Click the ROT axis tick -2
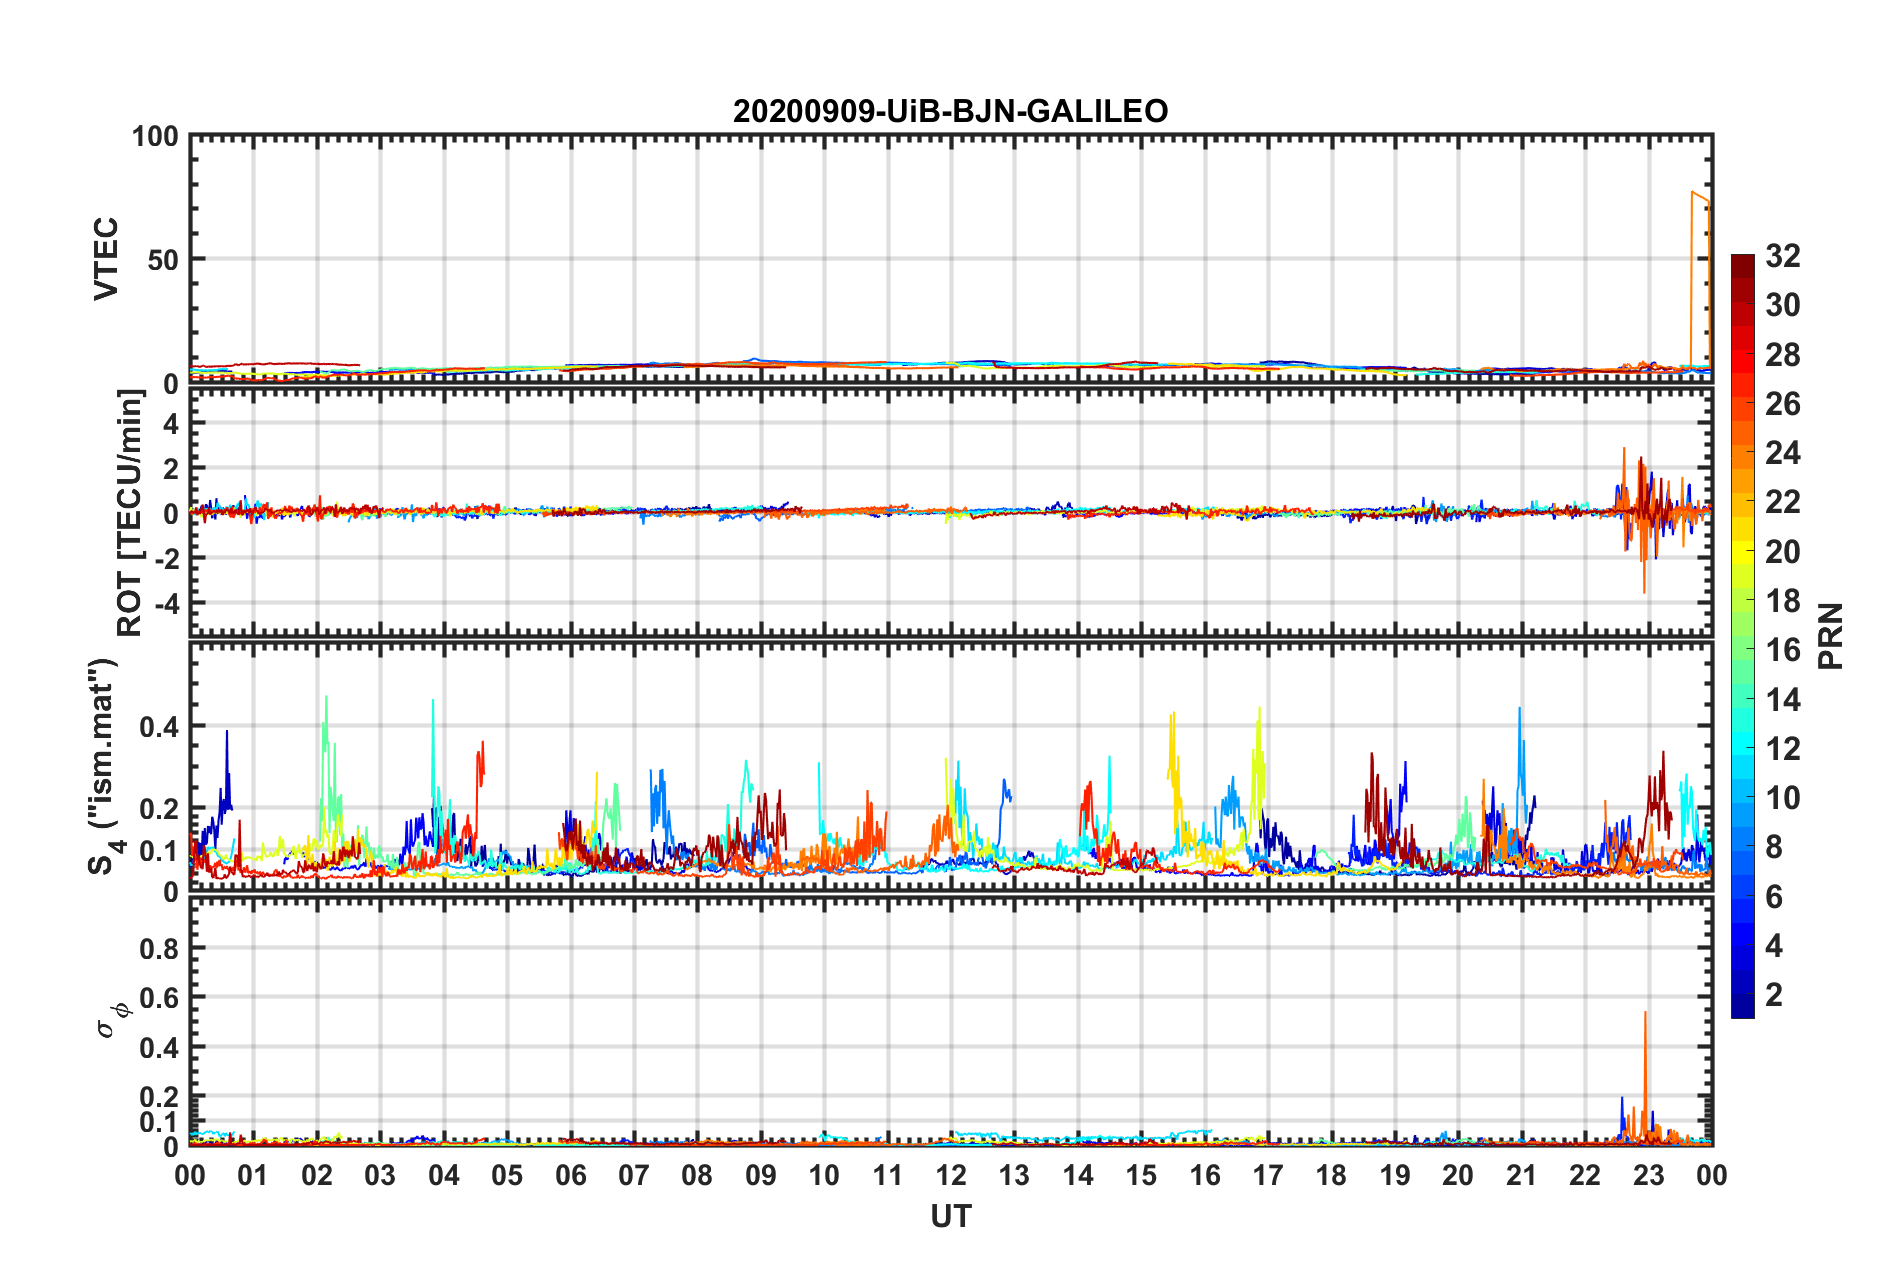This screenshot has height=1272, width=1902. tap(167, 559)
